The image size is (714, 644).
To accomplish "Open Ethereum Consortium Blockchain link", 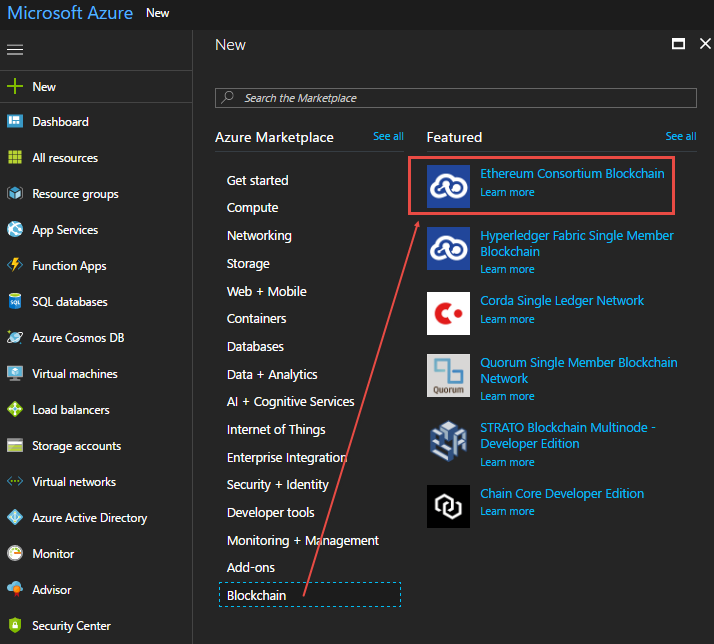I will coord(572,174).
